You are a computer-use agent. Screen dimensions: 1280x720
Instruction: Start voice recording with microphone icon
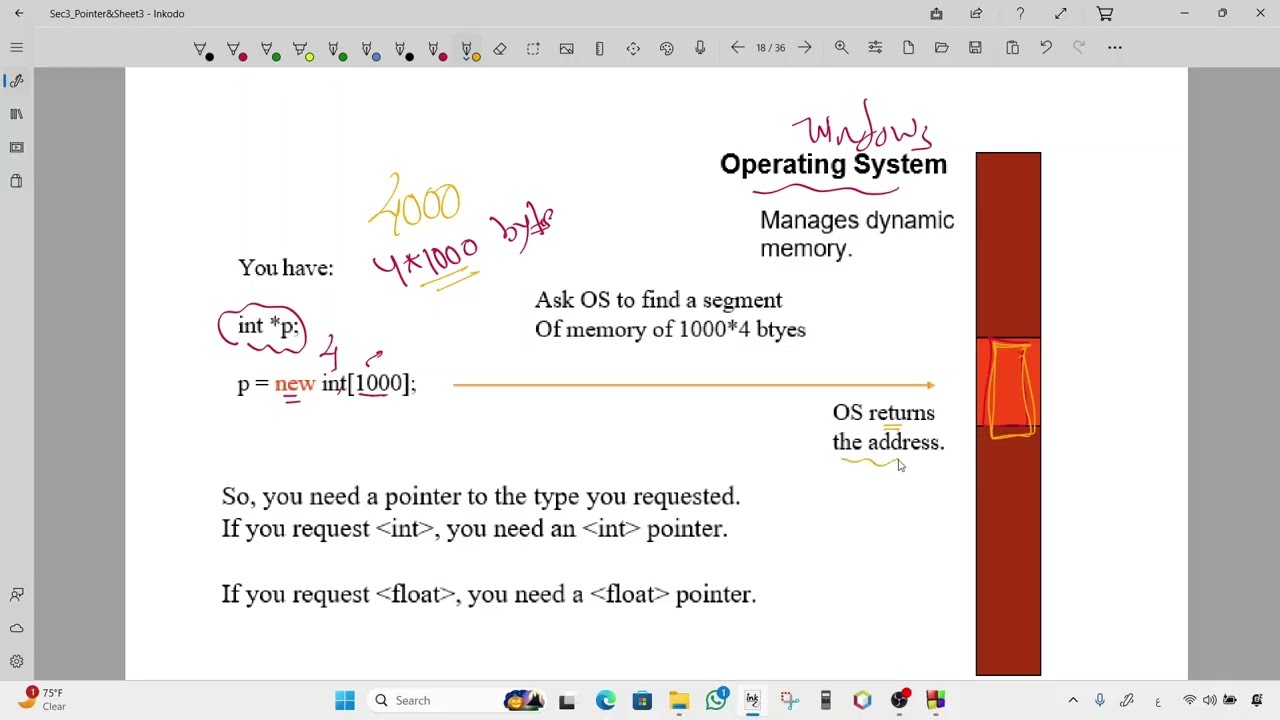(700, 48)
